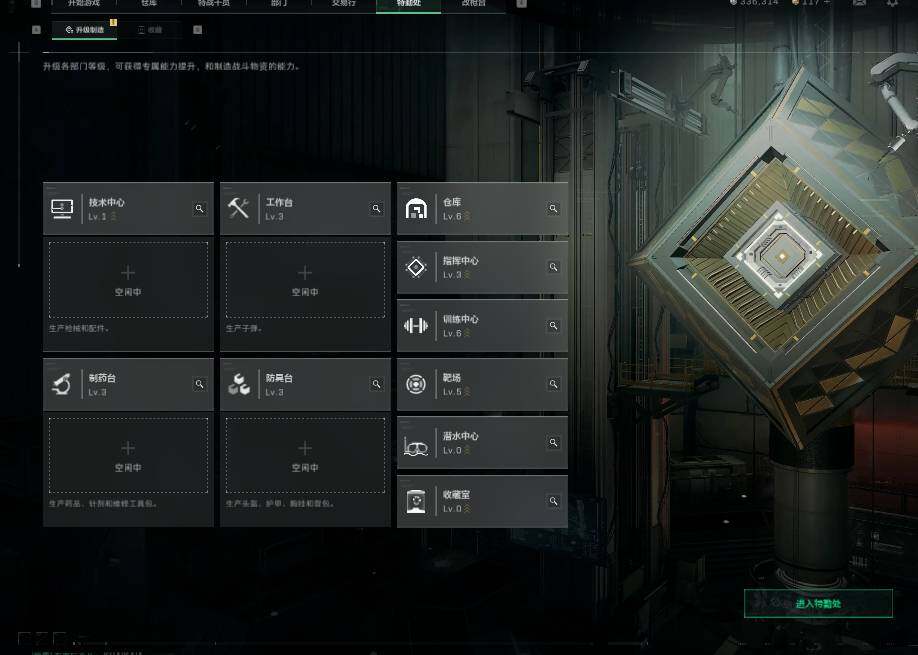
Task: Click the 靶场 title text
Action: pyautogui.click(x=451, y=378)
